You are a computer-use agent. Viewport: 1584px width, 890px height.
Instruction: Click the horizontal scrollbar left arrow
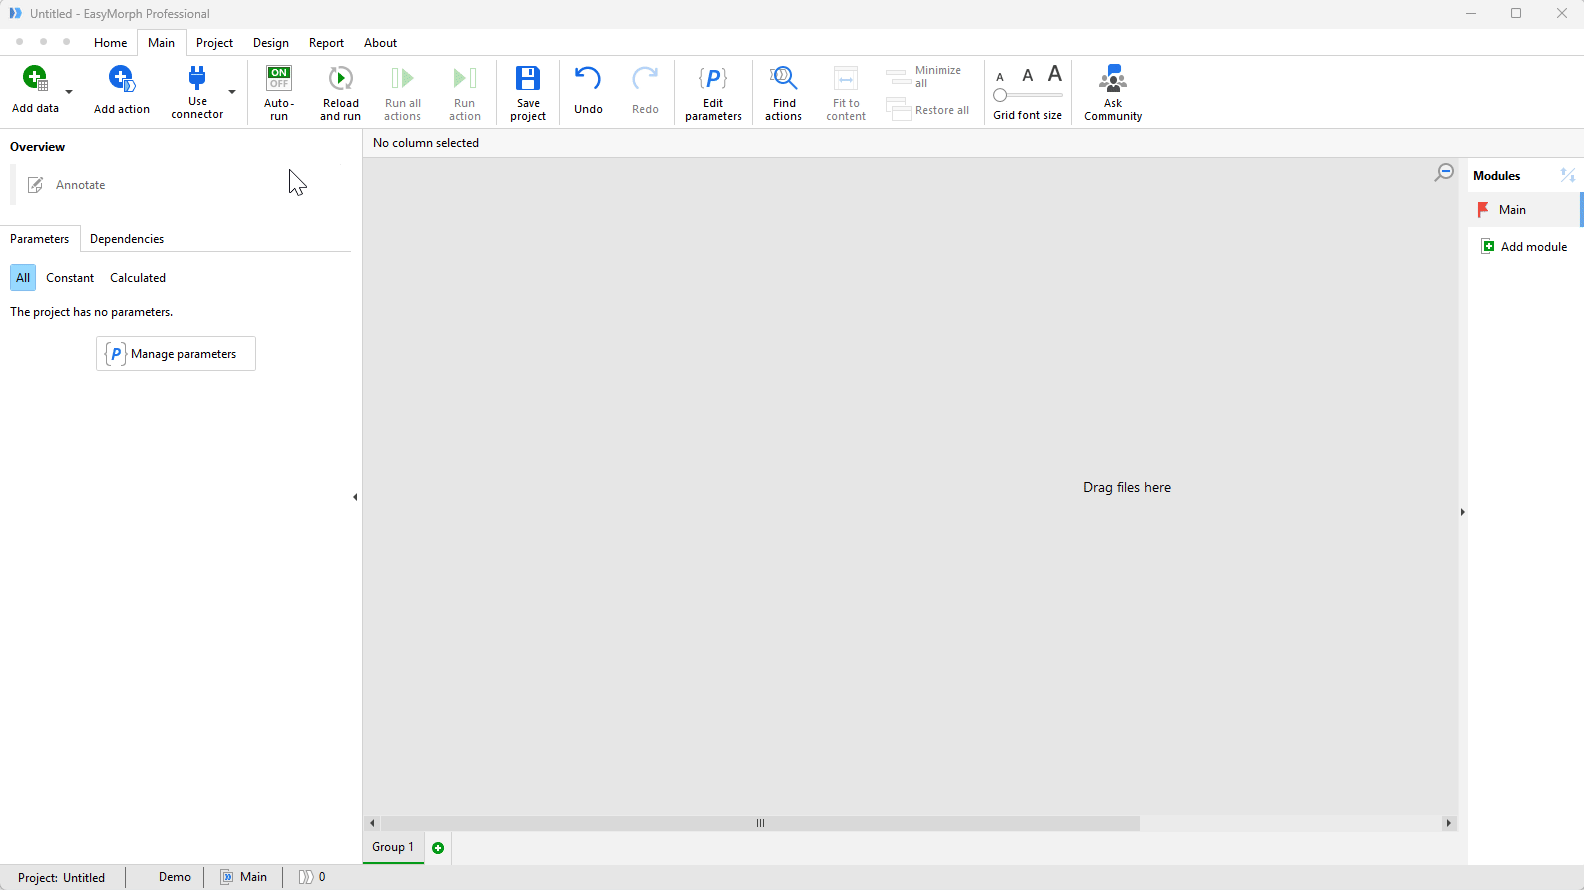(x=373, y=823)
